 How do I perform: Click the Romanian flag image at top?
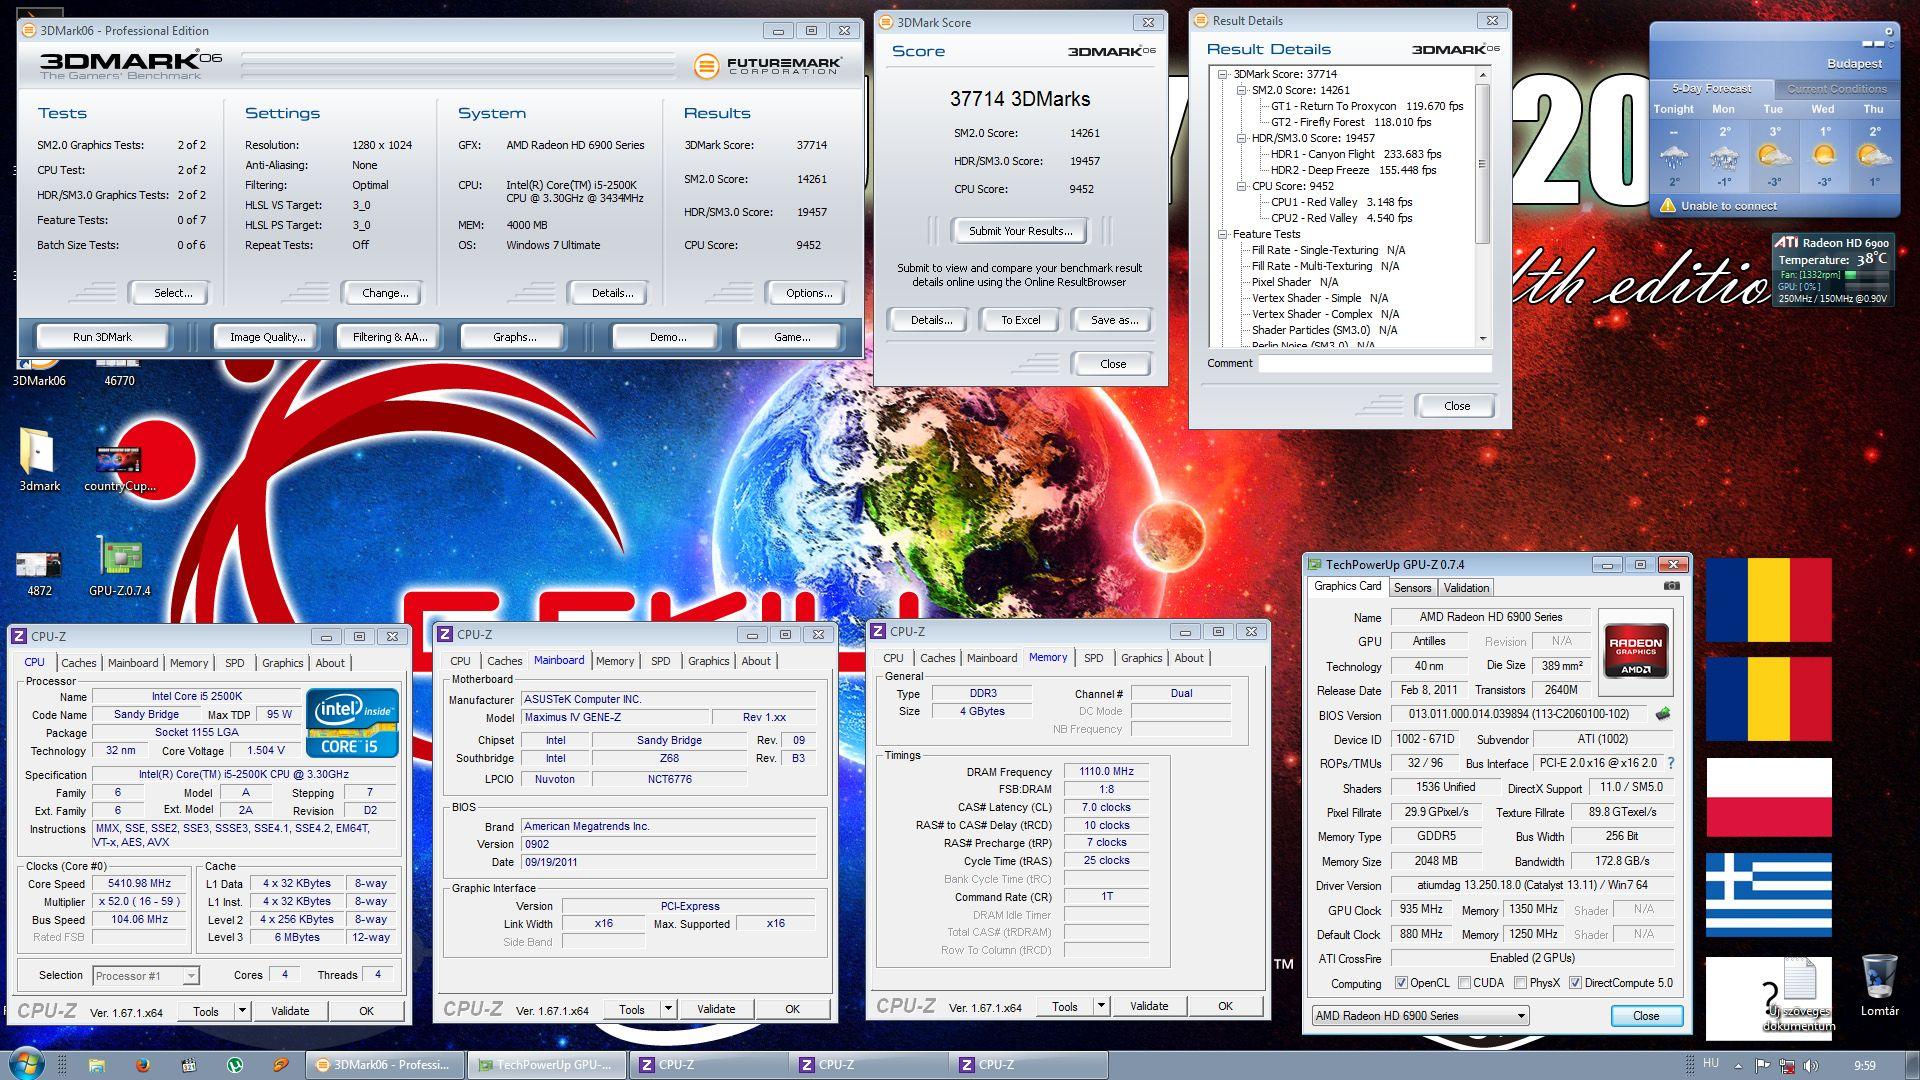[1768, 600]
